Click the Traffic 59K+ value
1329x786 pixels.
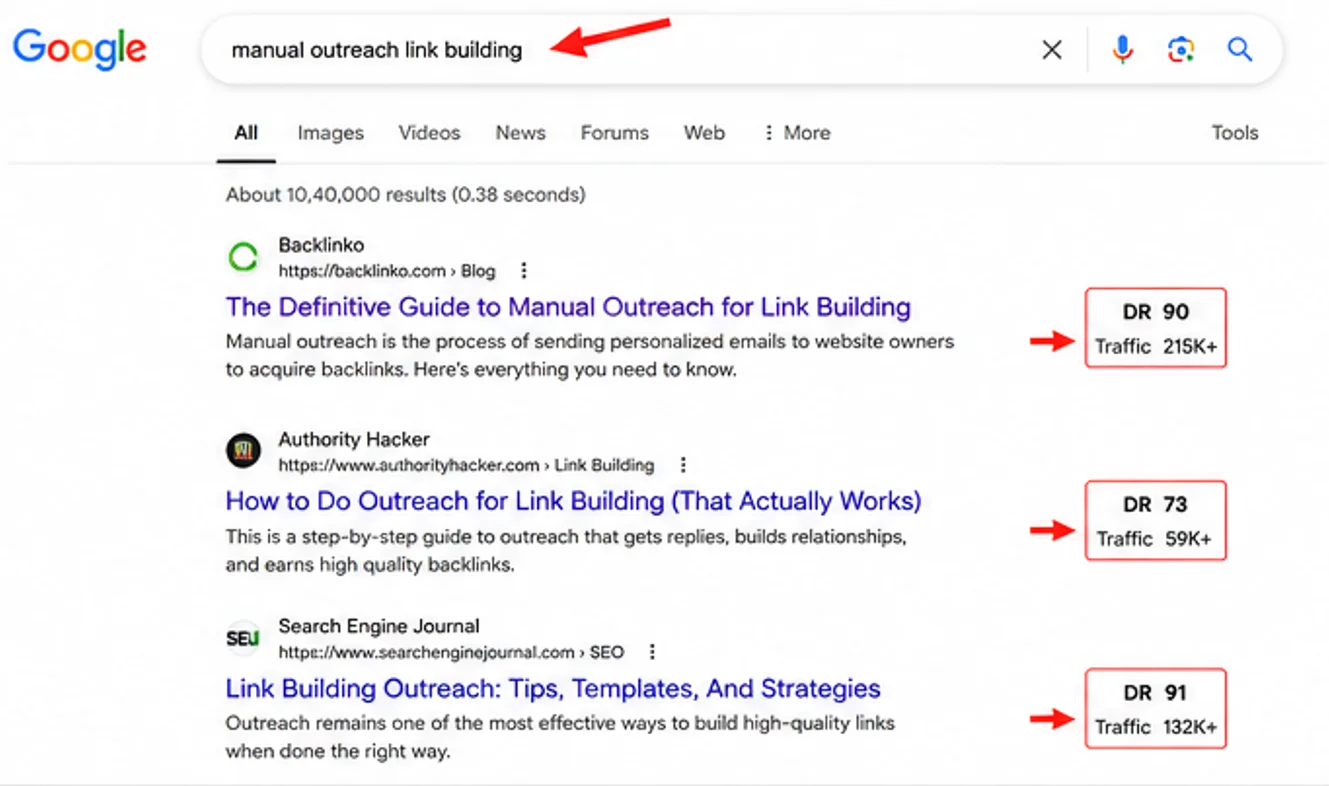(x=1154, y=539)
